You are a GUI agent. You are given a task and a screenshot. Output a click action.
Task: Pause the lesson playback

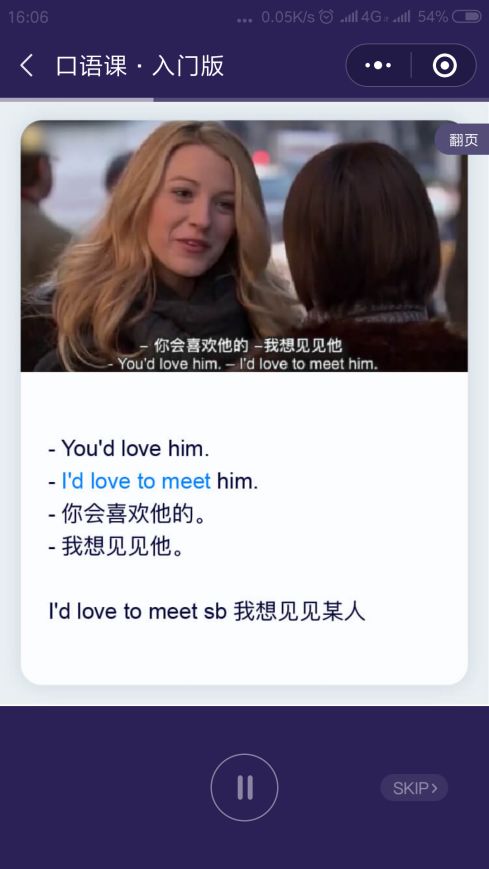(x=244, y=787)
